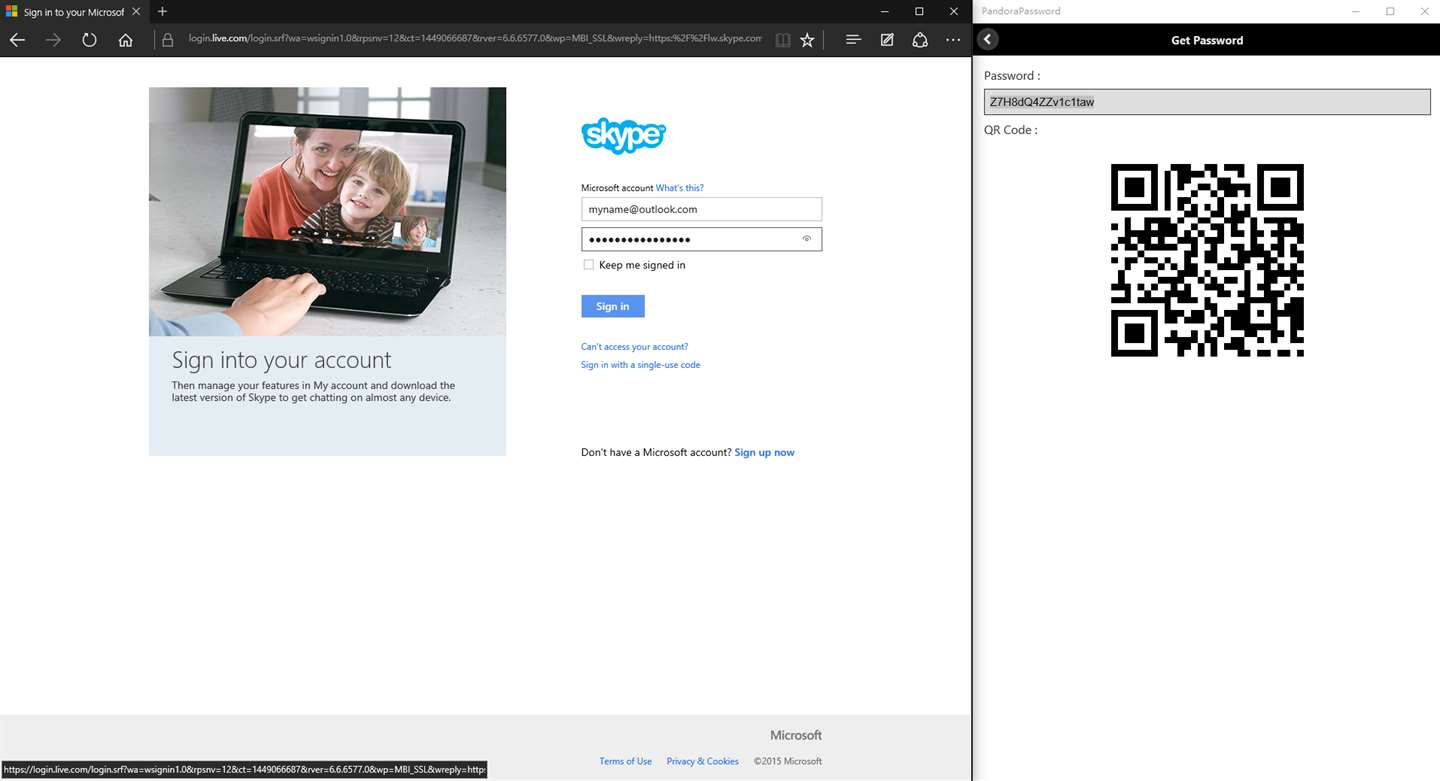Click the Get Password title in PandoraPassword
The image size is (1440, 781).
pyautogui.click(x=1207, y=40)
